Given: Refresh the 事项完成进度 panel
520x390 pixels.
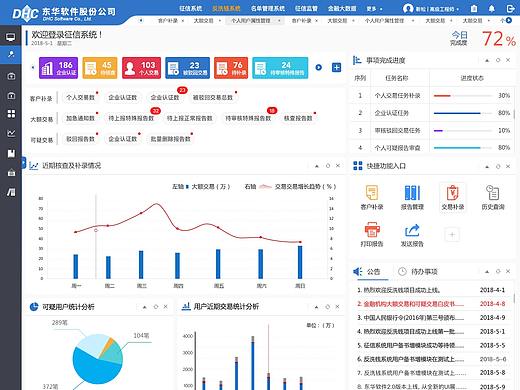Looking at the screenshot, I should pyautogui.click(x=498, y=60).
